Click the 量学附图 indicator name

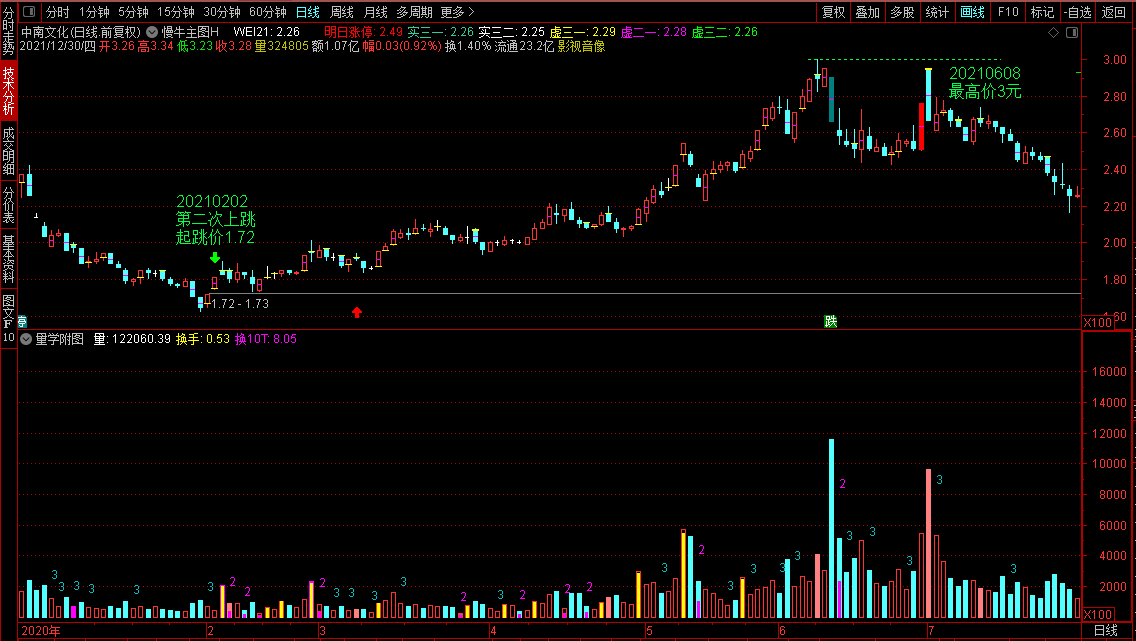tap(59, 339)
